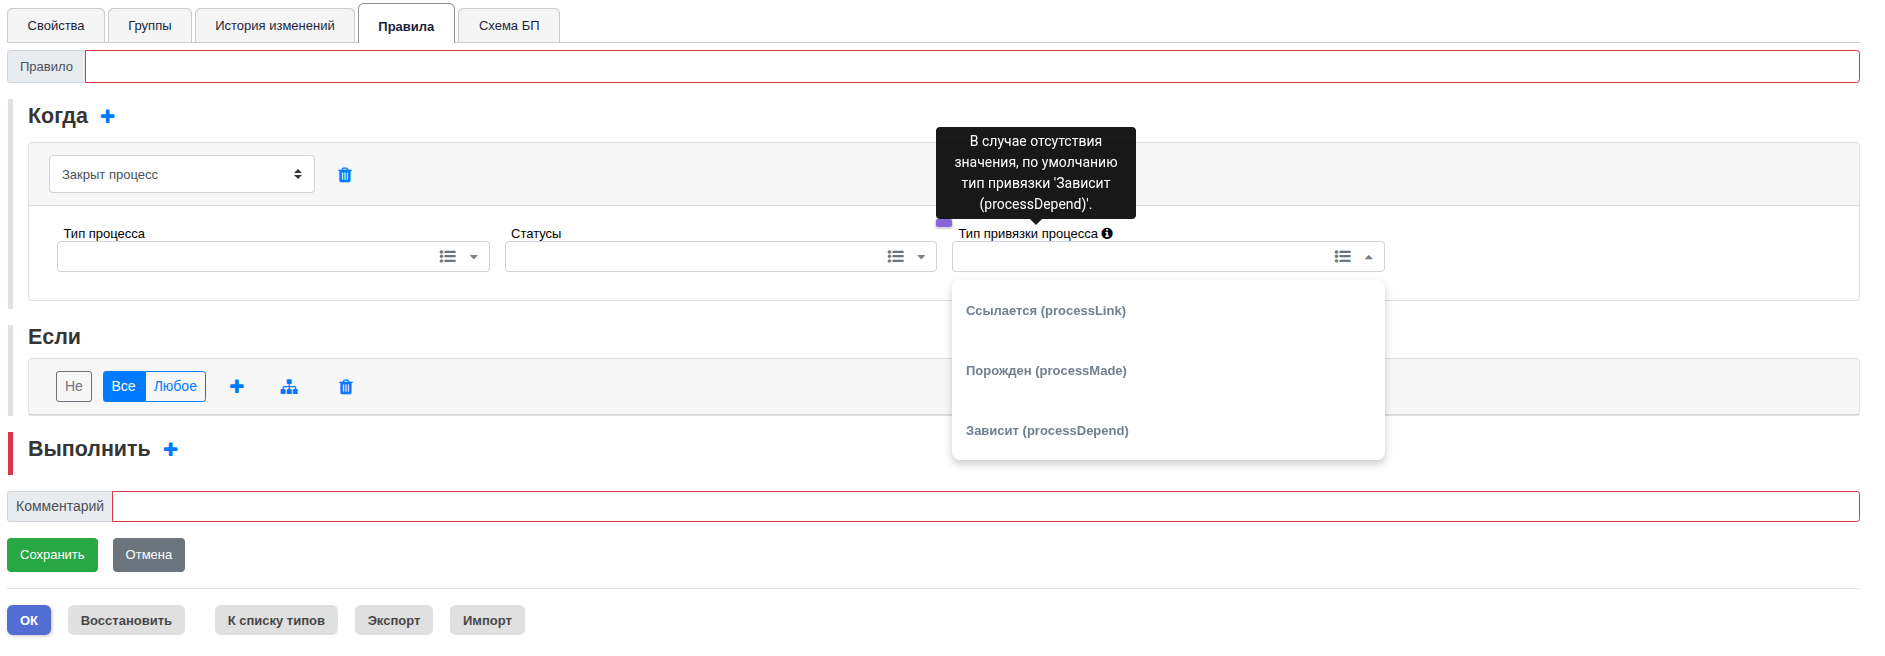Click the blue ОК button

29,620
